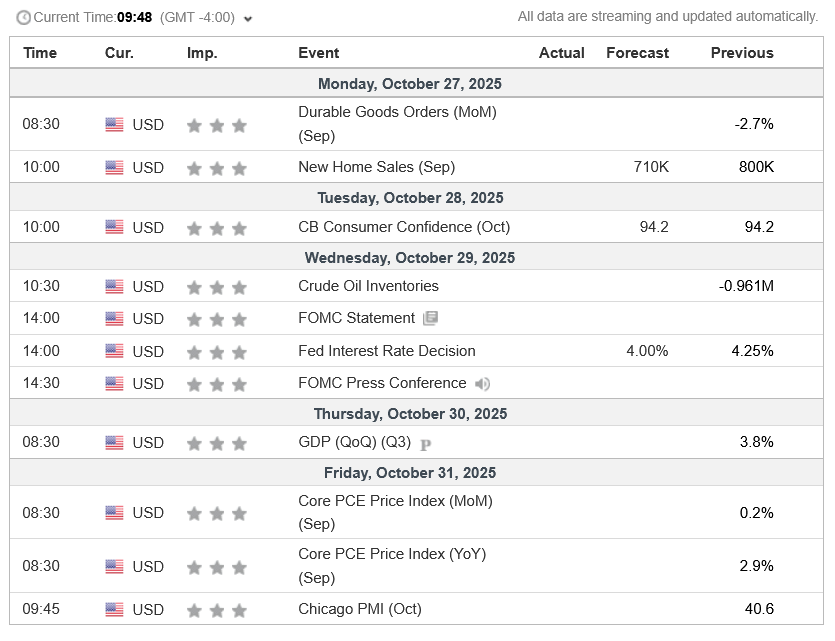Click importance stars for FOMC Statement
Image resolution: width=835 pixels, height=641 pixels.
(x=217, y=319)
